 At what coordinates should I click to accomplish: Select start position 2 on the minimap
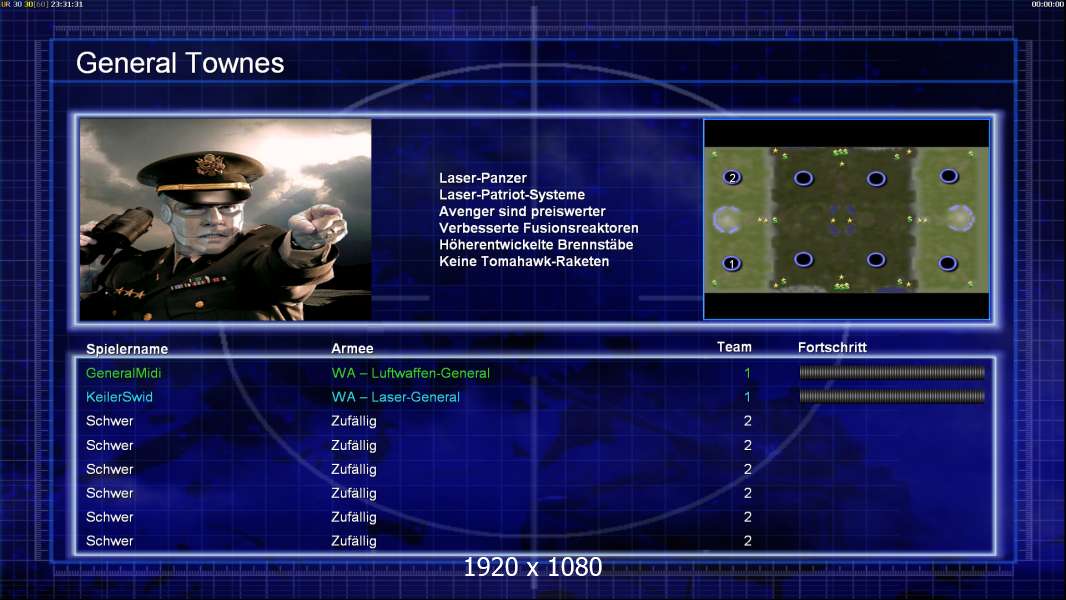point(732,177)
